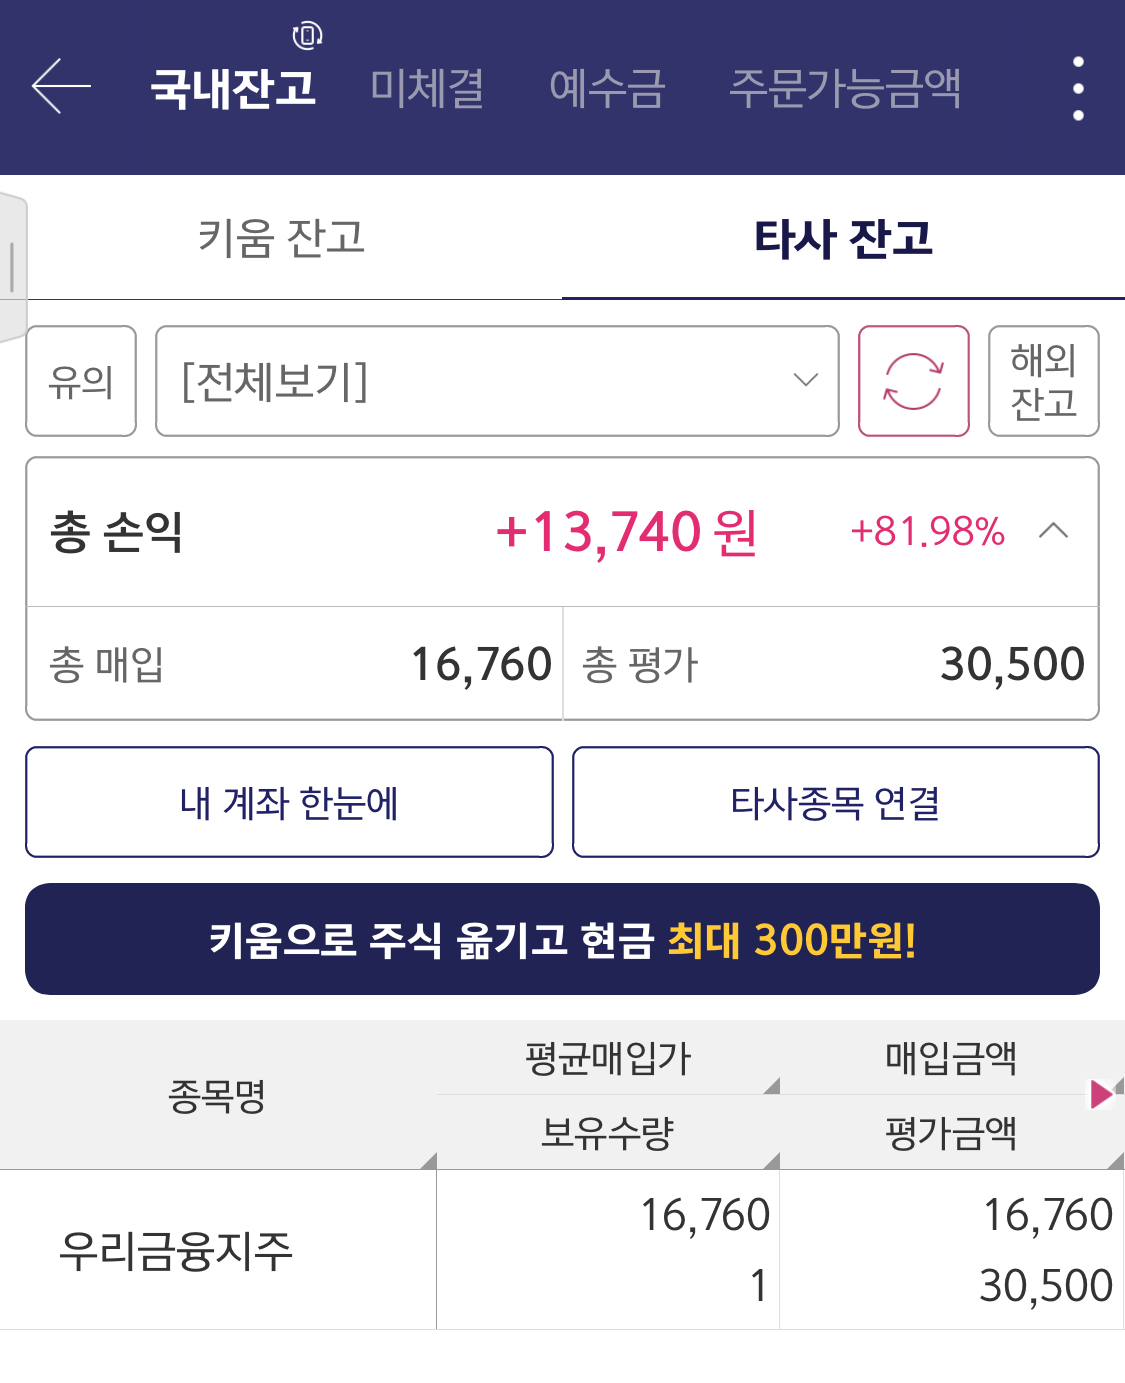Open the [전체보기] account dropdown
Screen dimensions: 1125x1383
pos(497,381)
